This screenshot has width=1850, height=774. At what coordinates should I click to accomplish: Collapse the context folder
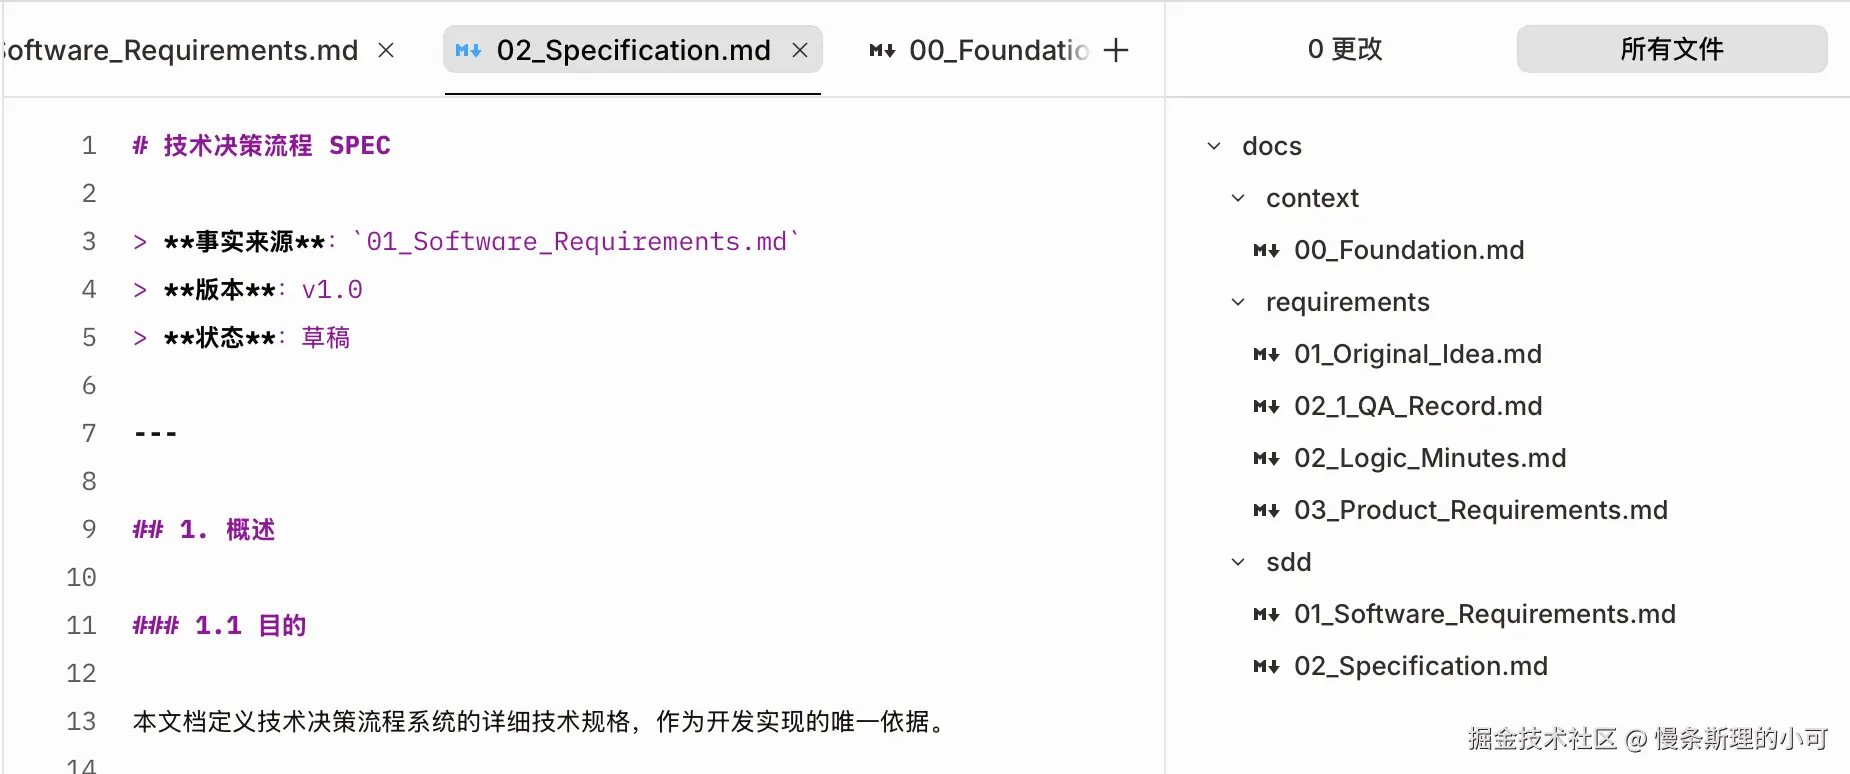coord(1238,198)
